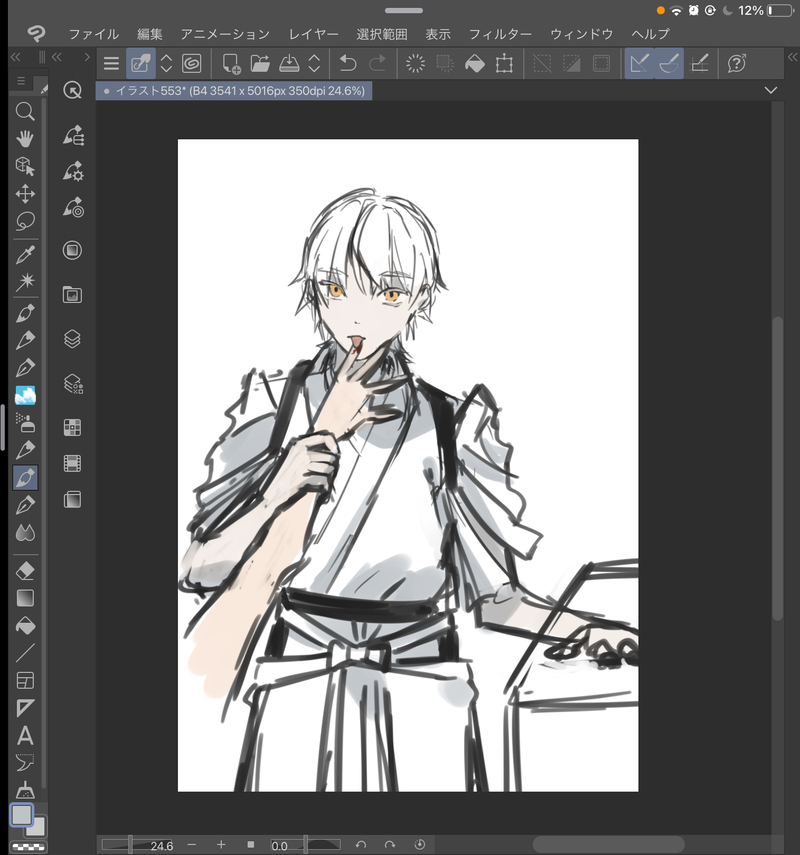Expand up-down arrows beside touch mode
This screenshot has height=855, width=800.
pyautogui.click(x=166, y=64)
